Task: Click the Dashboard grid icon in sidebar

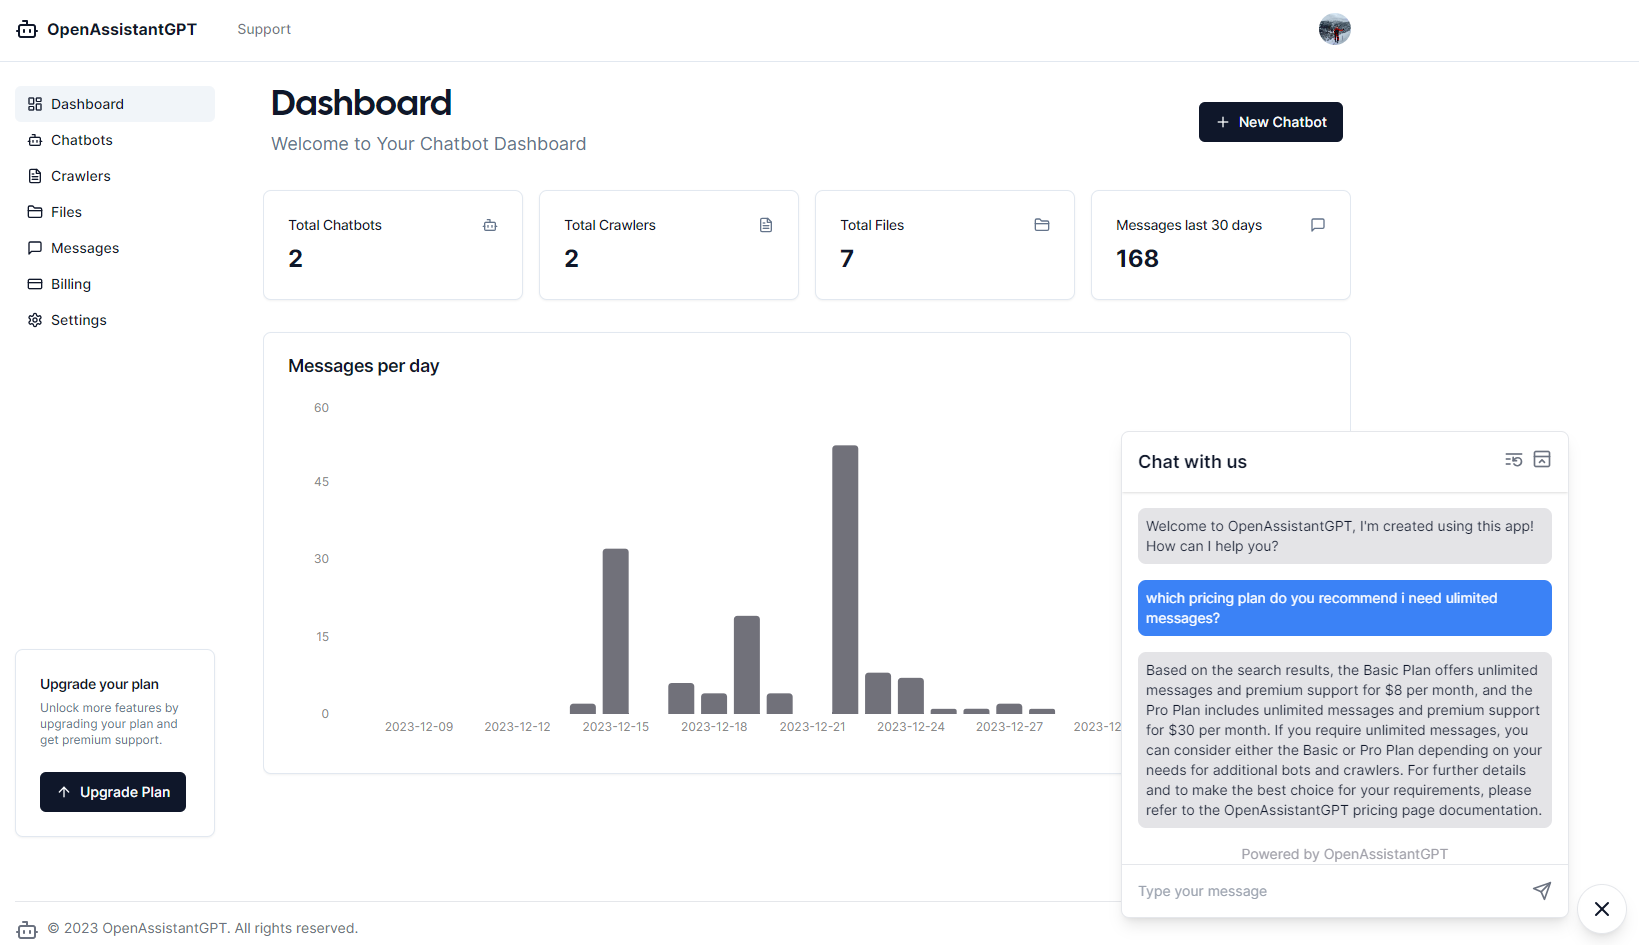Action: tap(35, 104)
